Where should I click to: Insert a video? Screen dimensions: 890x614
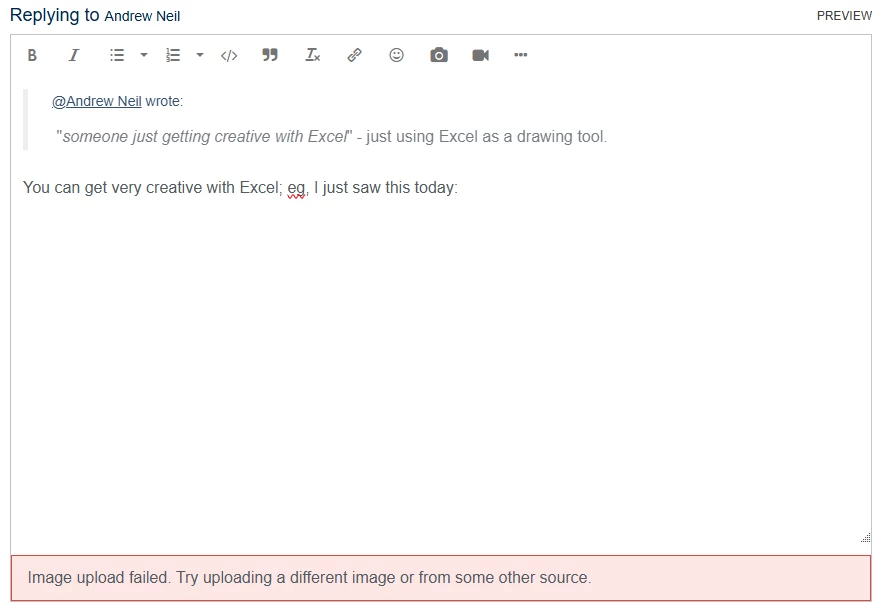(x=480, y=55)
